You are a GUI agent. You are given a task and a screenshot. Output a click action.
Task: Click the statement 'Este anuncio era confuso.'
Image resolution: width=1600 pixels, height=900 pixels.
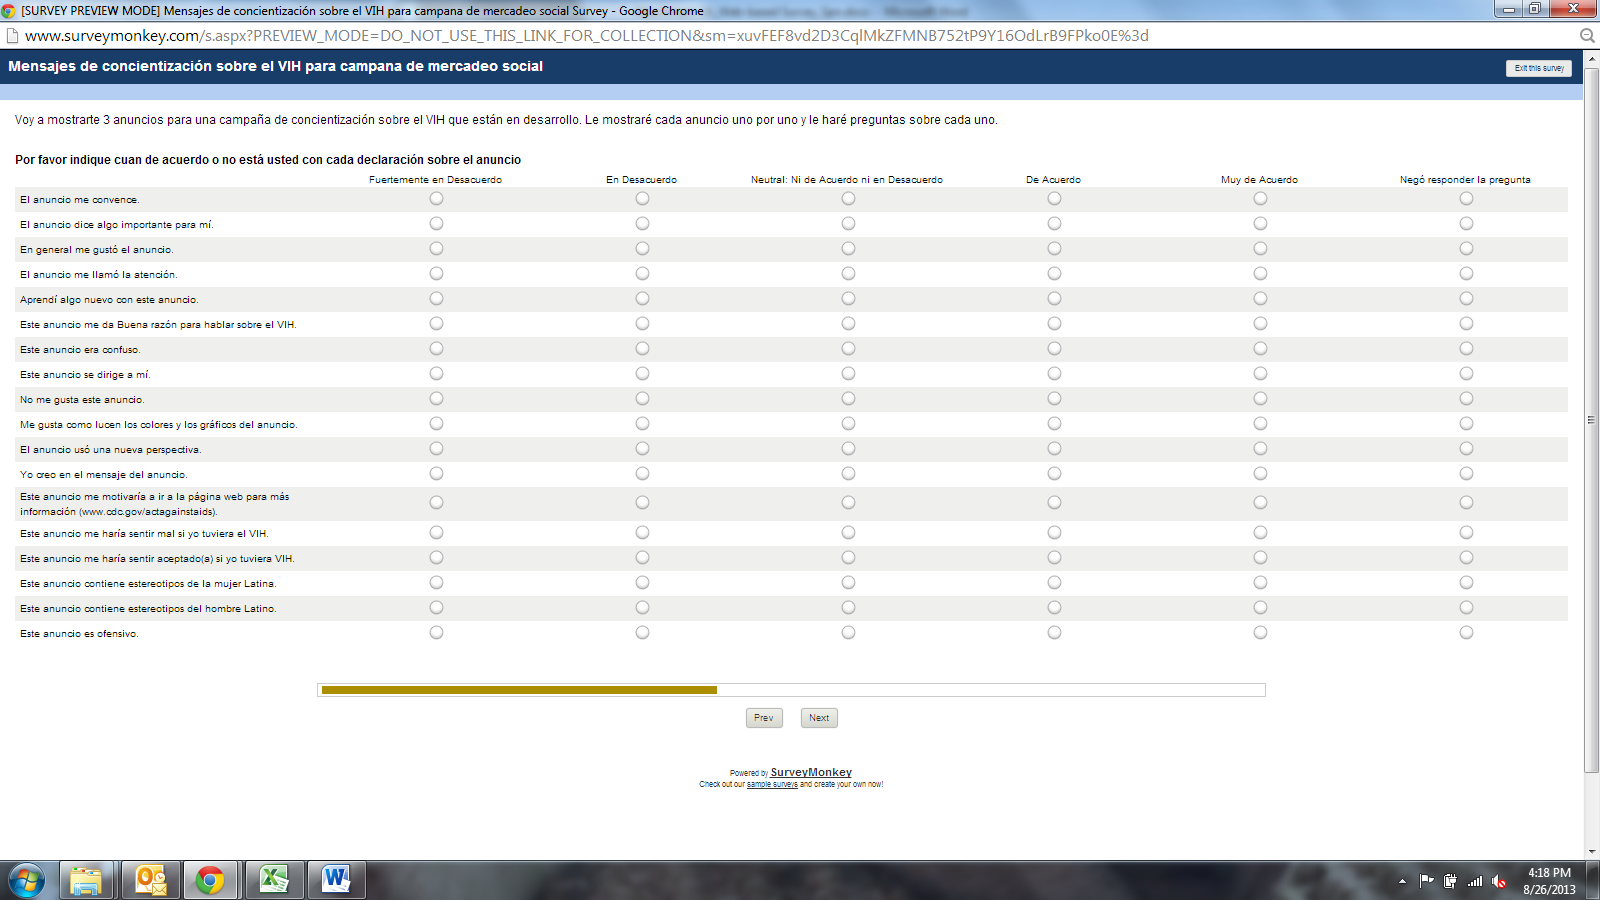point(80,350)
